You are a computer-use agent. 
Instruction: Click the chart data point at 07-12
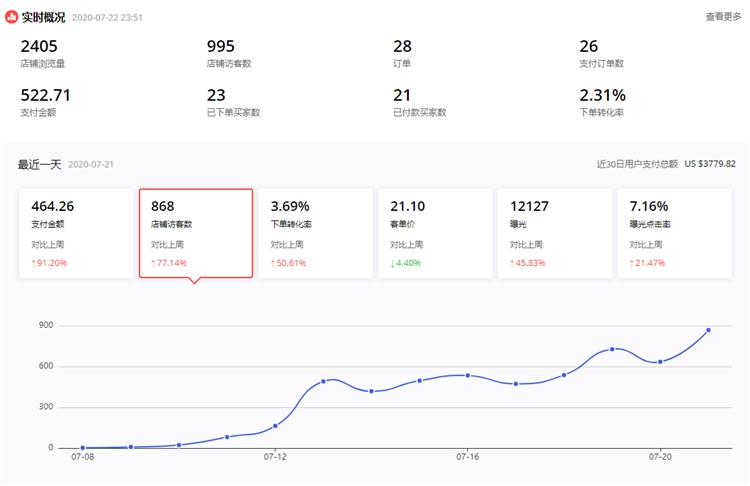click(x=275, y=426)
